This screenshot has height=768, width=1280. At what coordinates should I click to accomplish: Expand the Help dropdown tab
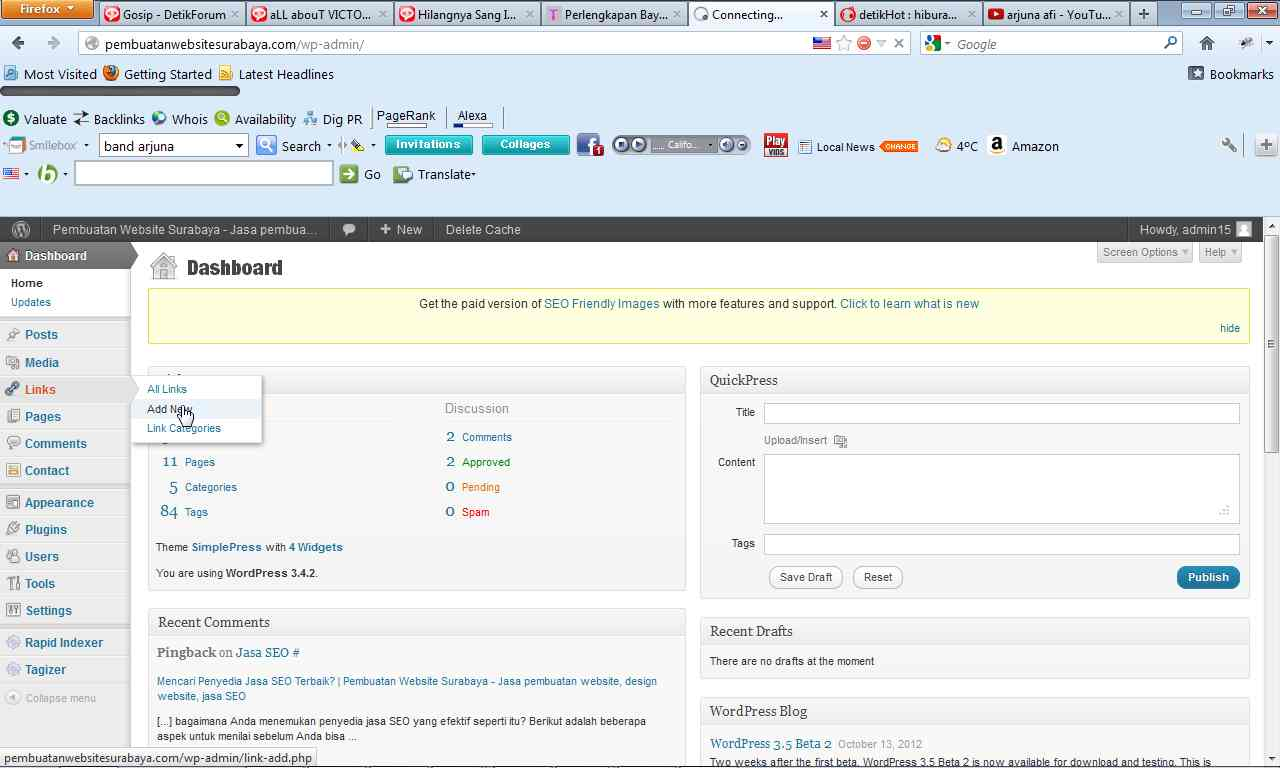tap(1220, 252)
